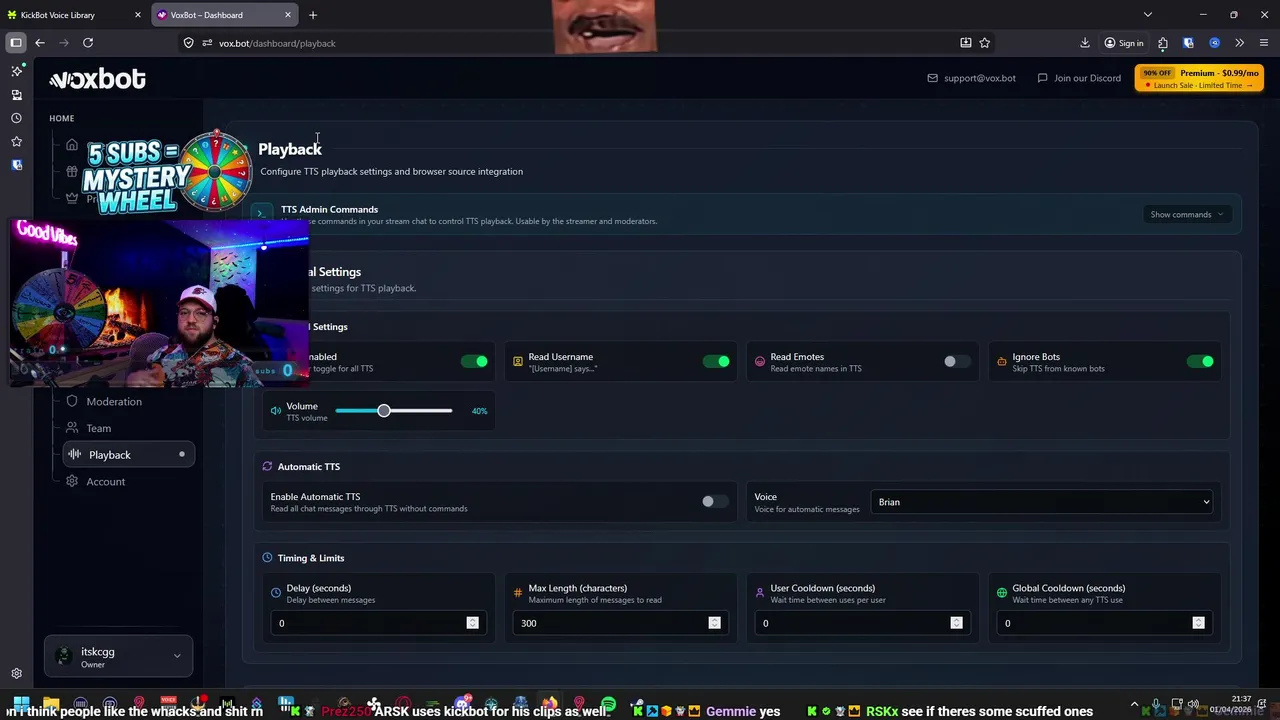Open synced tabs sidebar icon
This screenshot has width=1280, height=720.
pos(16,95)
